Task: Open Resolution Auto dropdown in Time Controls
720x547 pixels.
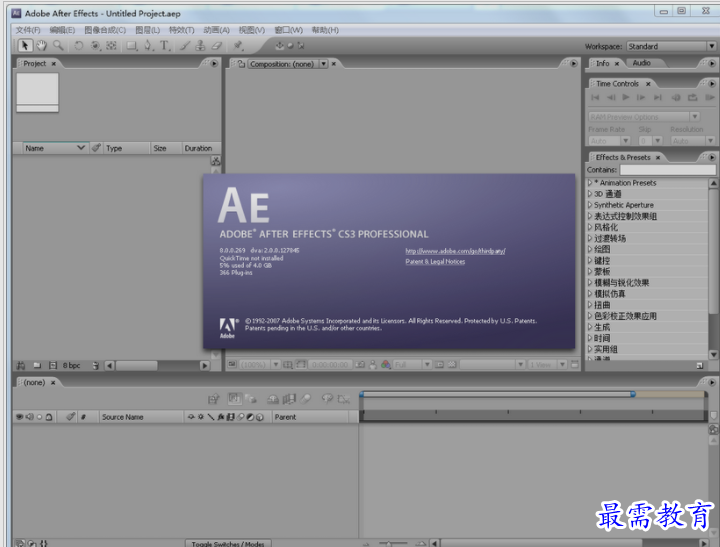Action: point(692,141)
